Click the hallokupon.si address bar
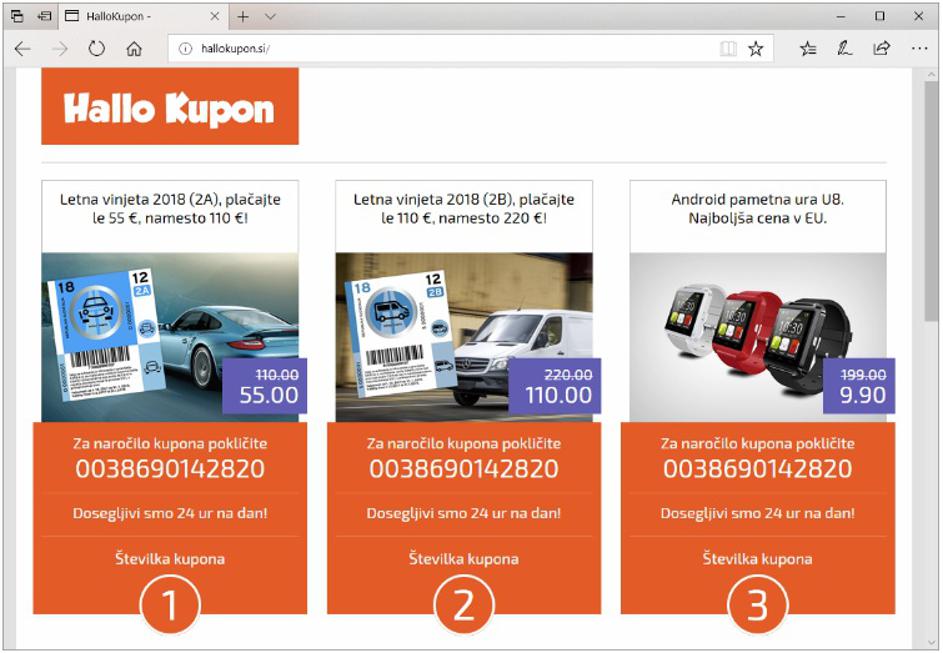The height and width of the screenshot is (653, 943). point(440,48)
